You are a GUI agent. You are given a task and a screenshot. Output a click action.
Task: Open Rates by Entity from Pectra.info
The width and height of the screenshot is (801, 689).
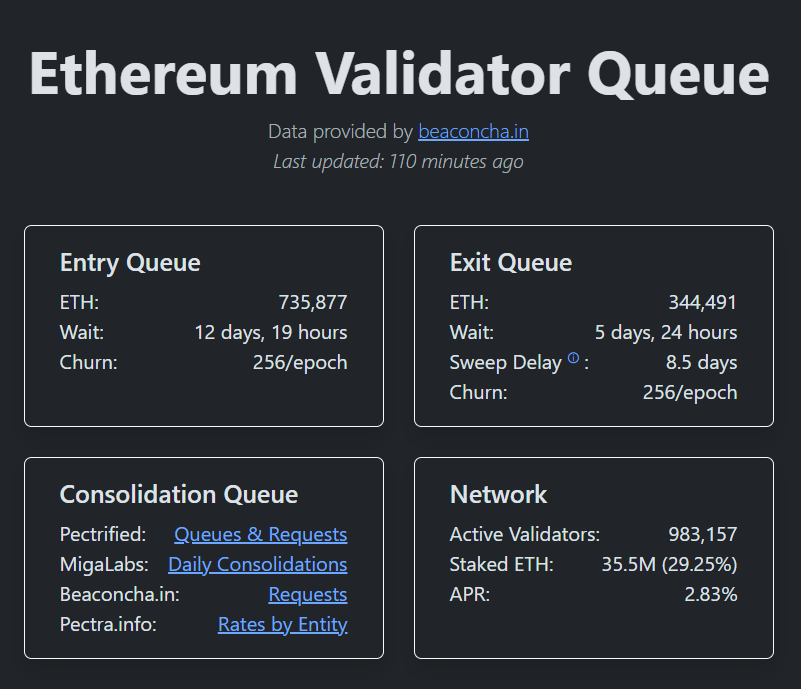[282, 624]
